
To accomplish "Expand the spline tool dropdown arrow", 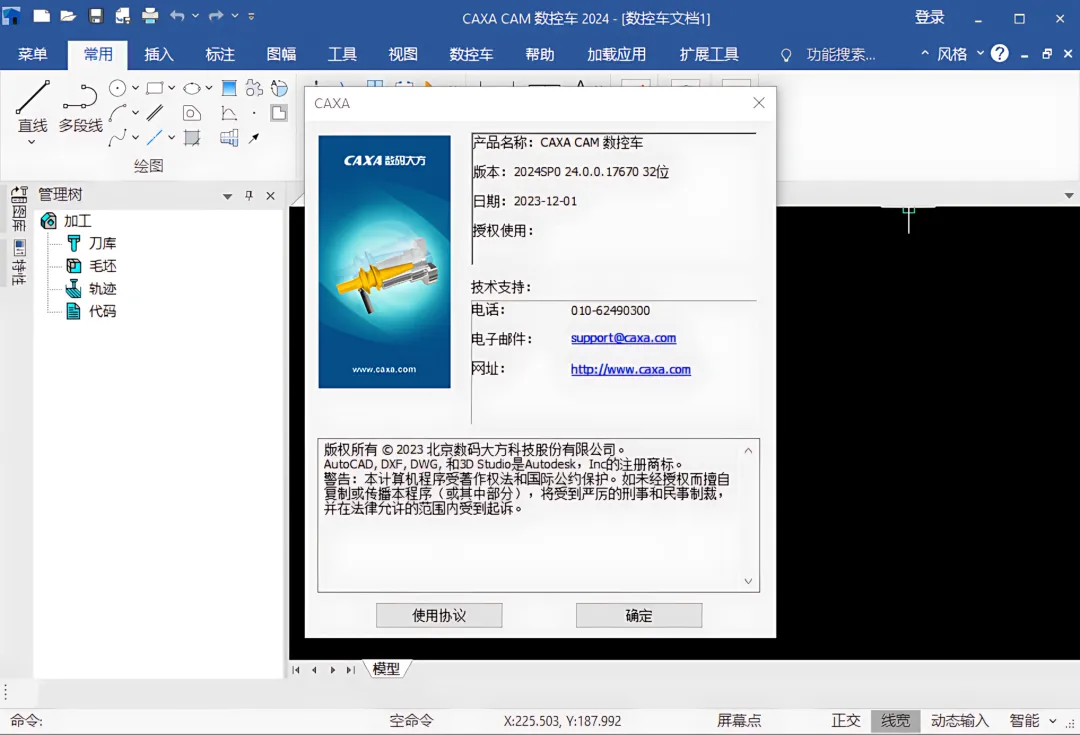I will pos(136,138).
